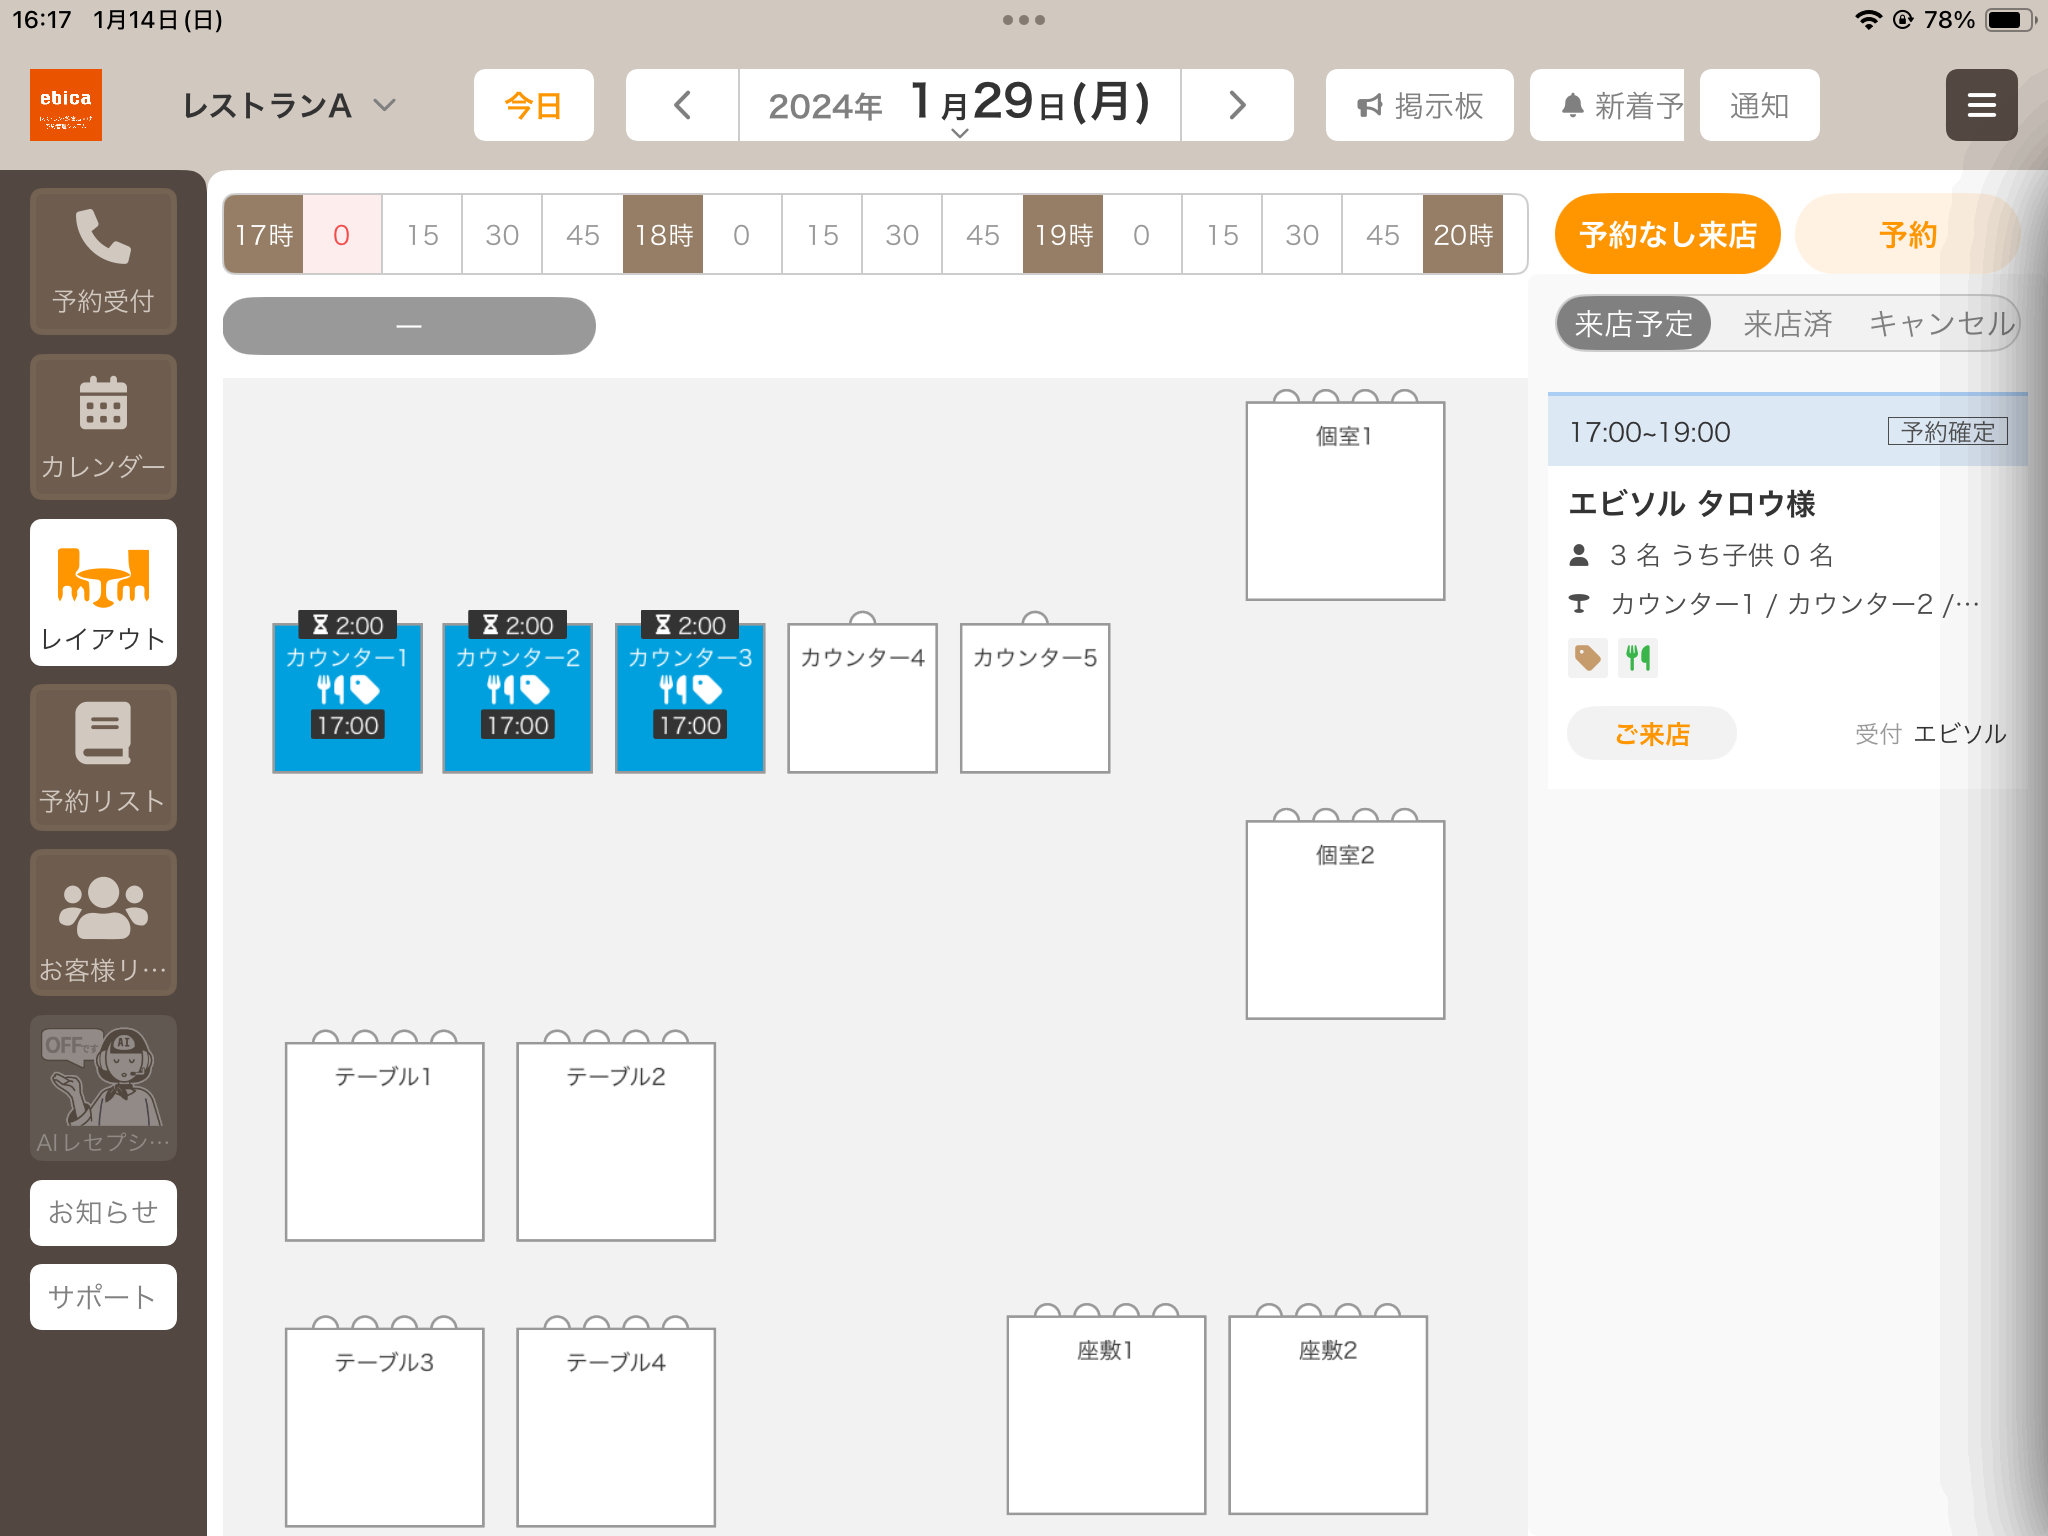Select the 15 slot after 19時
Viewport: 2048px width, 1536px height.
(x=1222, y=234)
